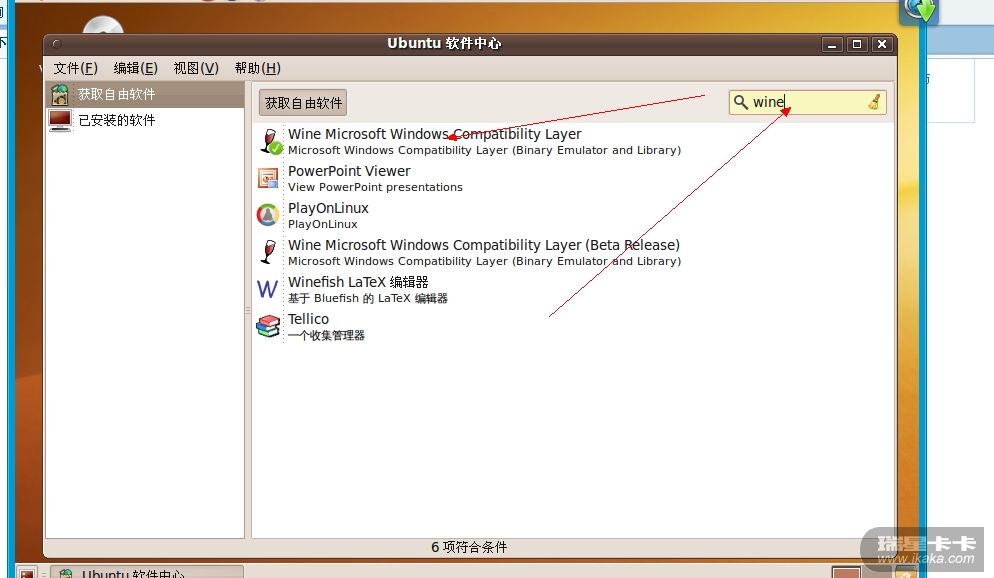Click the '6 项符合条件' status bar text
Image resolution: width=994 pixels, height=578 pixels.
469,547
